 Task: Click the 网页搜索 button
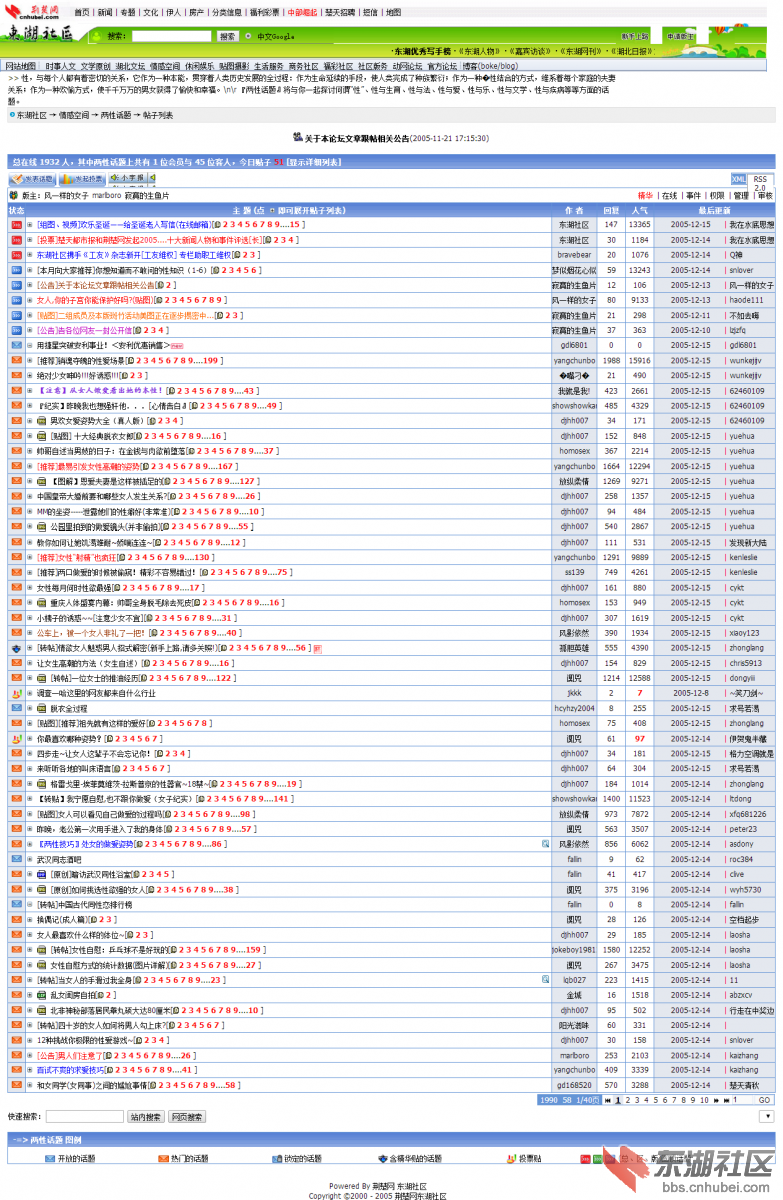(186, 1116)
